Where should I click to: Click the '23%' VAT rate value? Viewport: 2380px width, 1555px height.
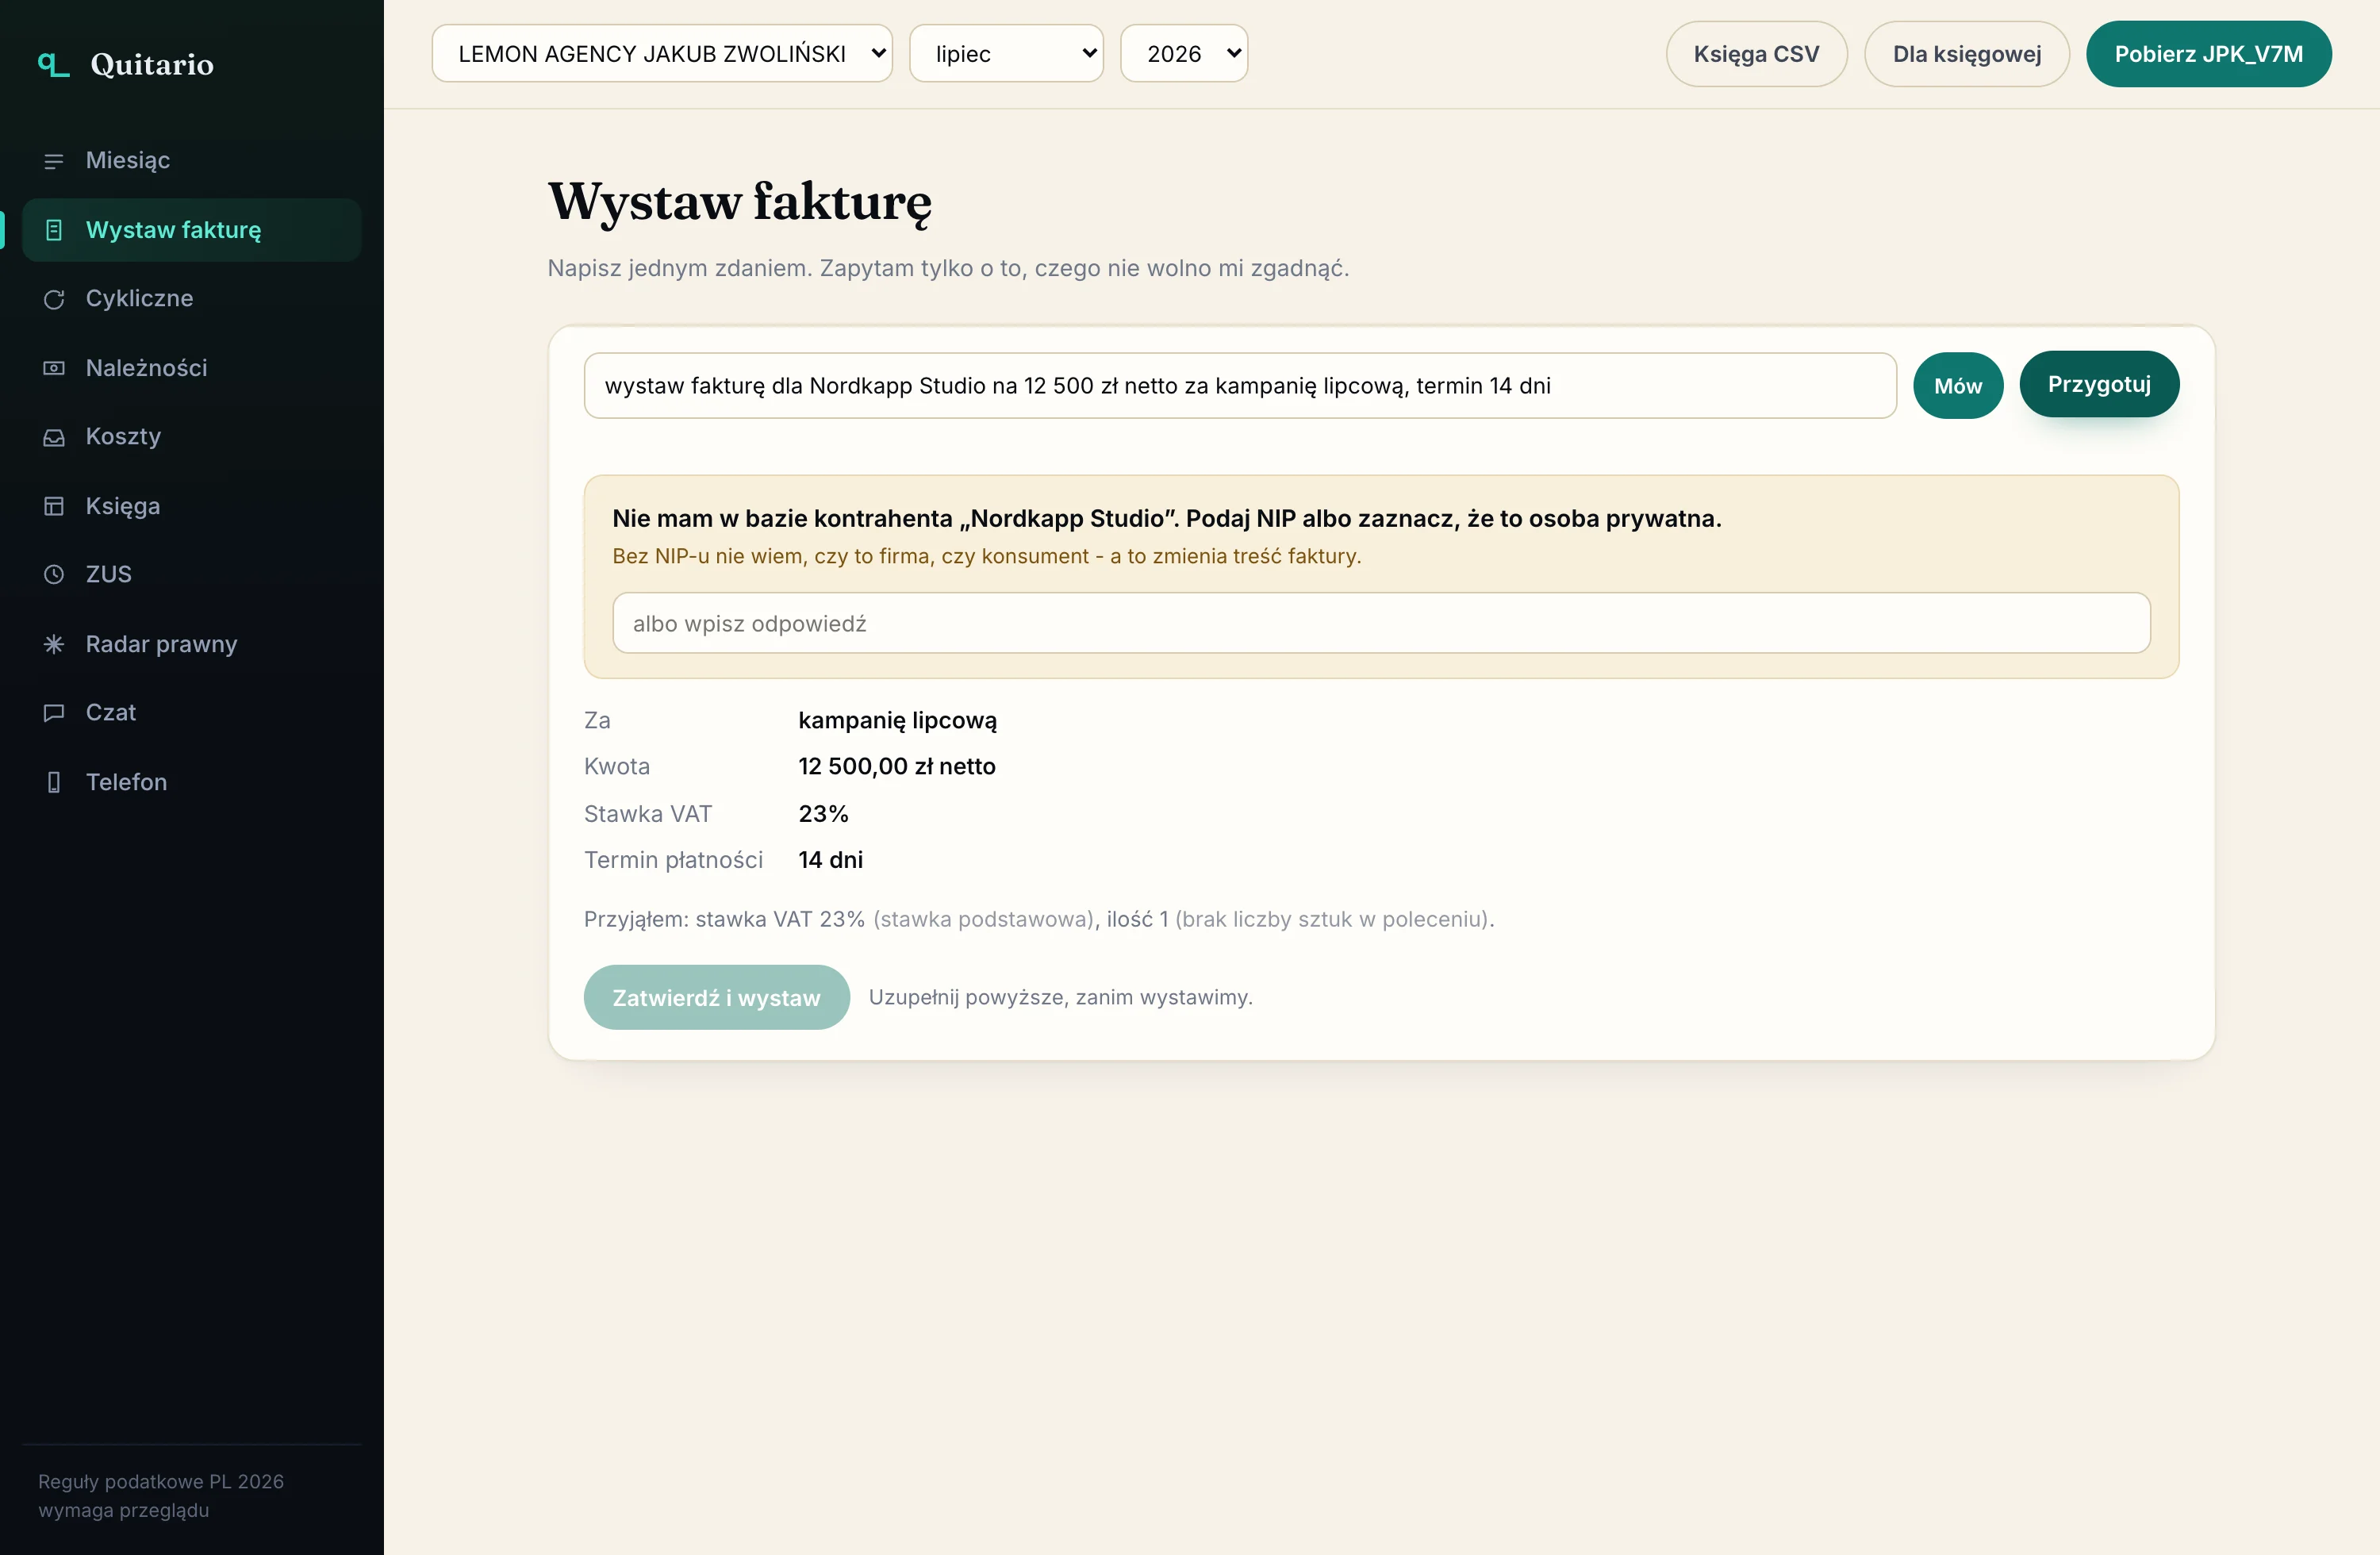coord(823,814)
